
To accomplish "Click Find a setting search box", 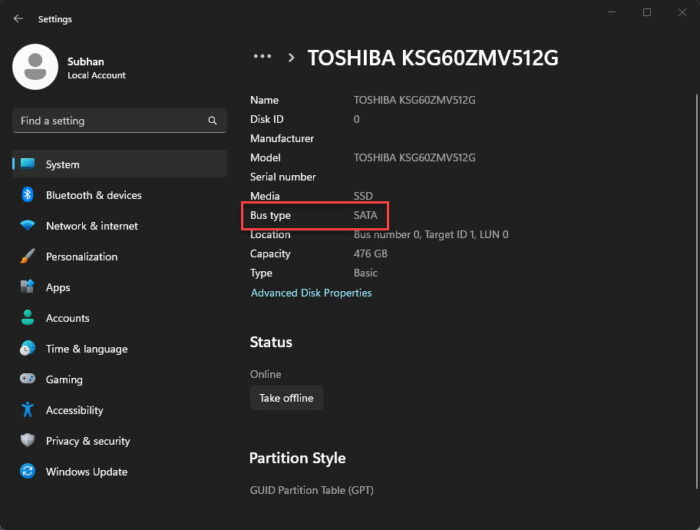I will pos(120,121).
